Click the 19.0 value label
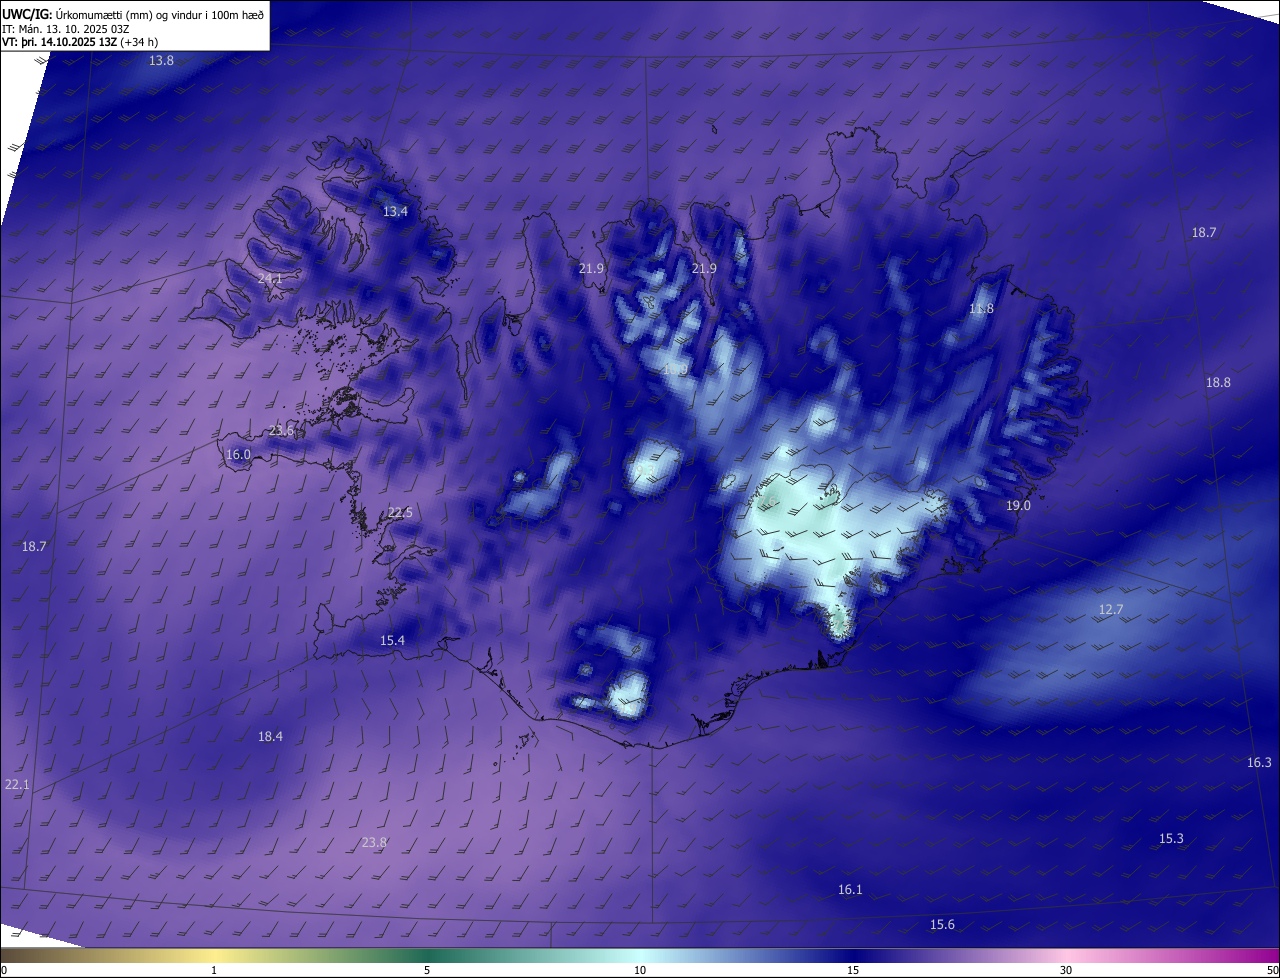The width and height of the screenshot is (1280, 978). click(1018, 506)
